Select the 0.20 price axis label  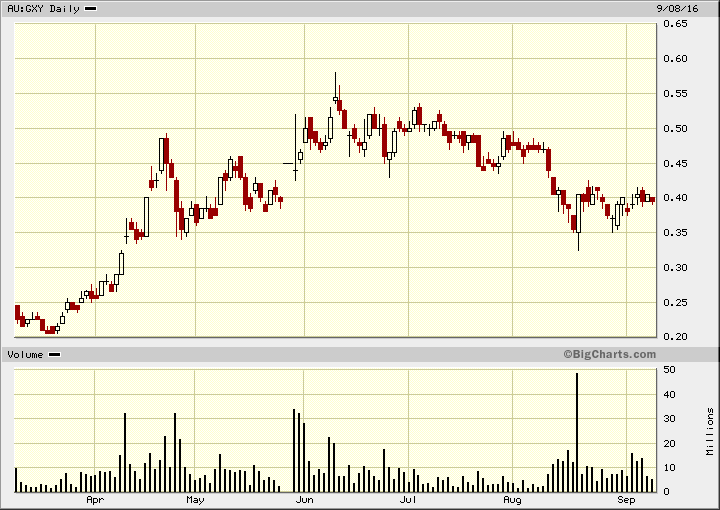click(x=675, y=336)
